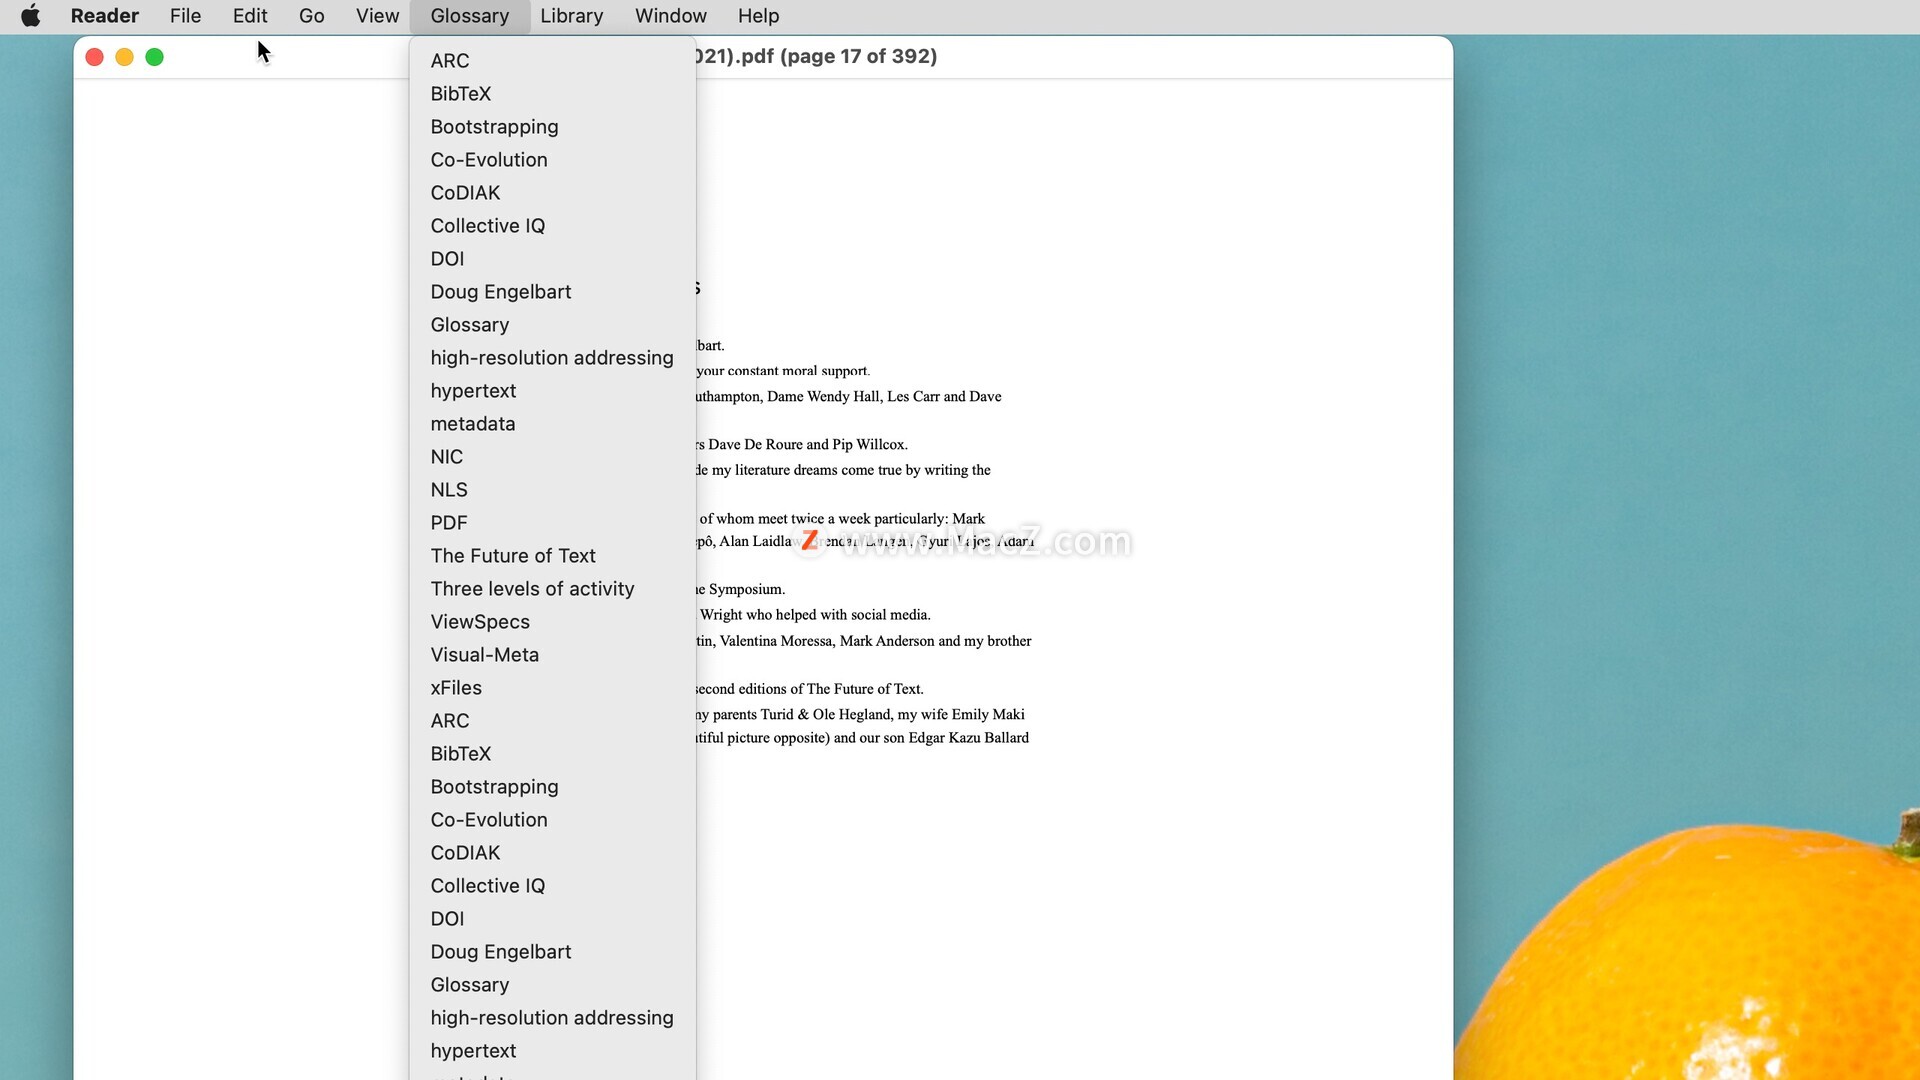Viewport: 1920px width, 1080px height.
Task: Pick the CoDIAK entry above the first Collective IQ
Action: [553, 193]
